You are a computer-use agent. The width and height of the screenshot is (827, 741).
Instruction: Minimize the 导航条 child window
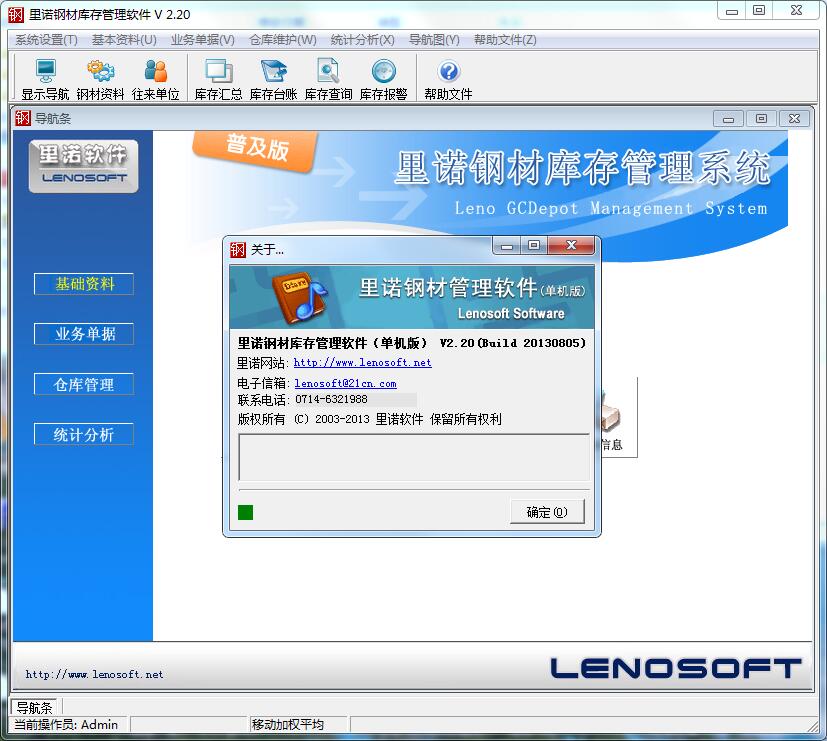coord(728,119)
